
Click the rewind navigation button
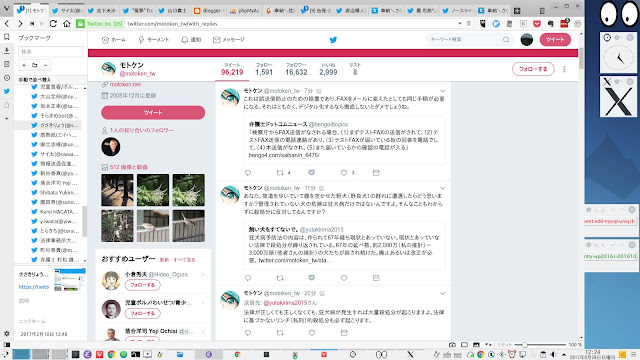coord(32,24)
